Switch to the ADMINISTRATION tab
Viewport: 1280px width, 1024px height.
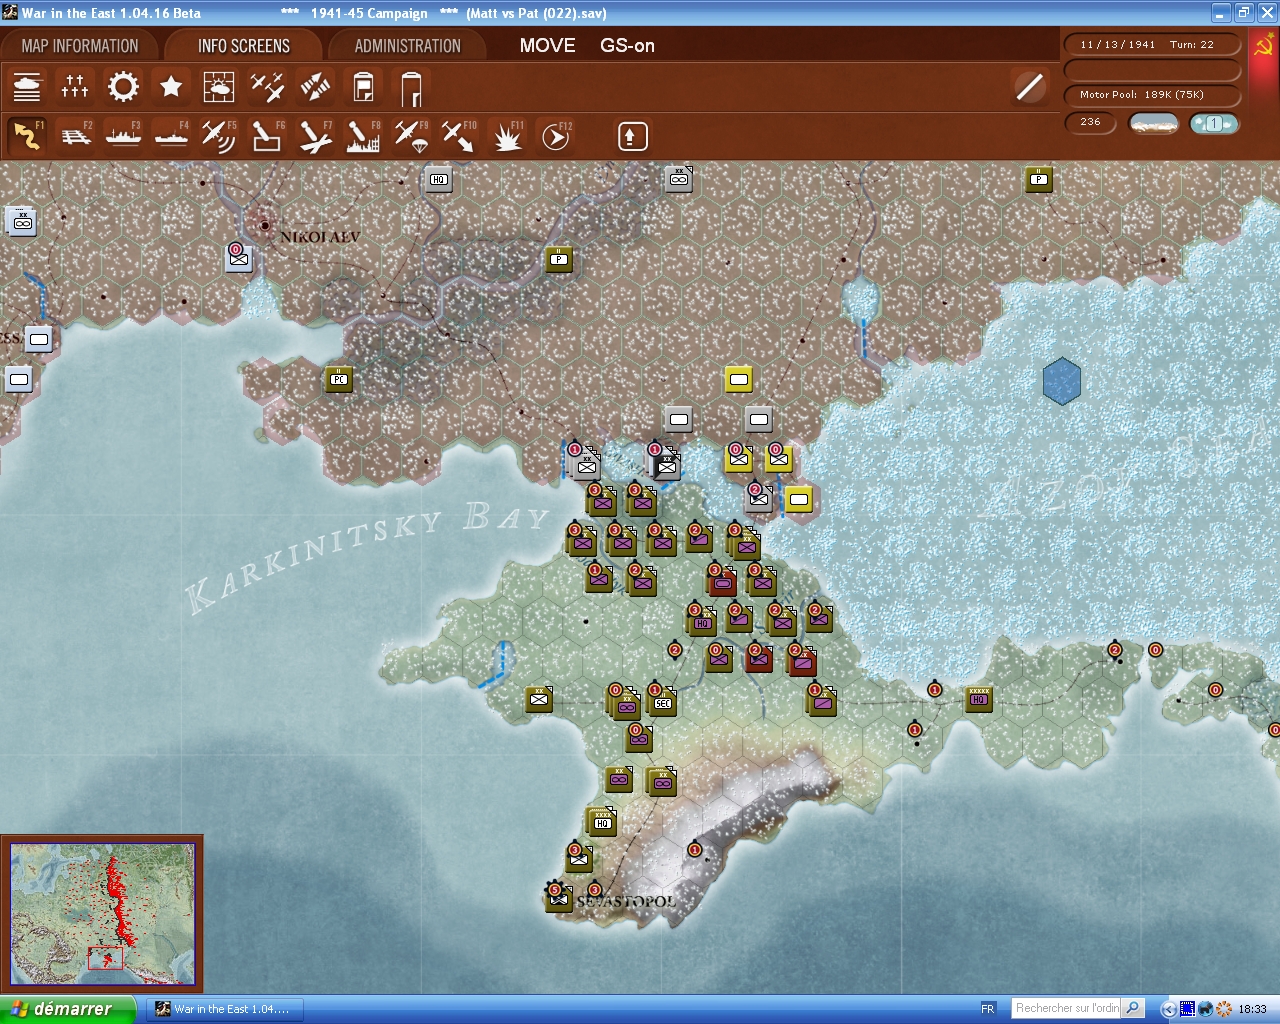click(x=408, y=46)
